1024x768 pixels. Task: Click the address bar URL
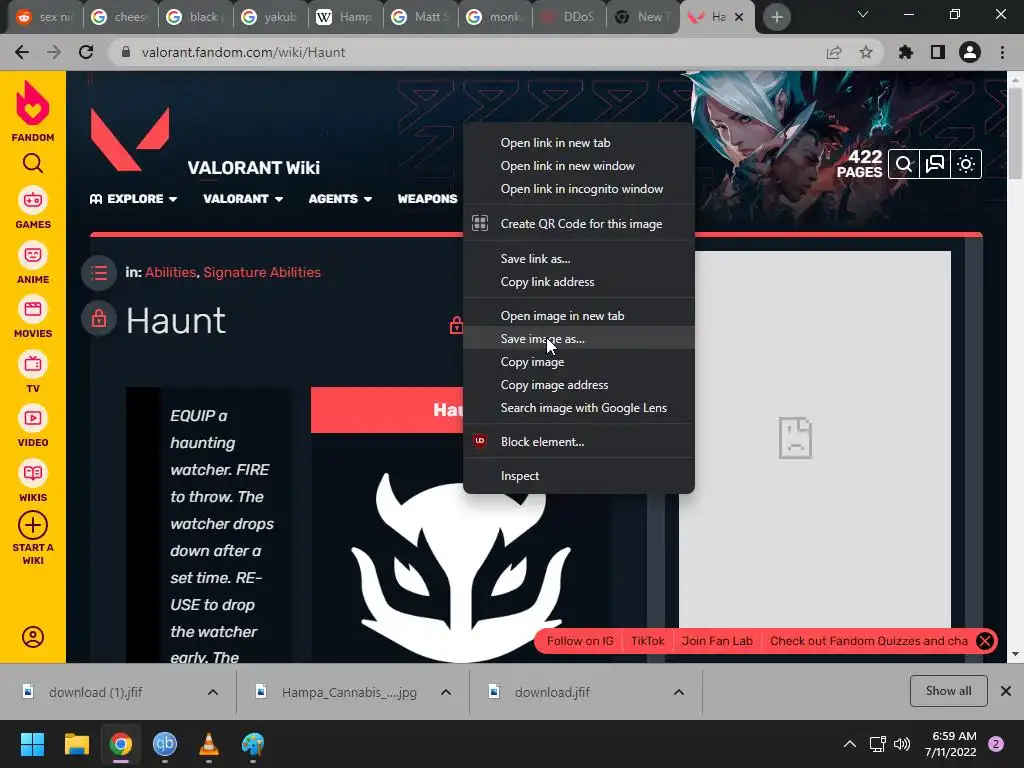243,52
